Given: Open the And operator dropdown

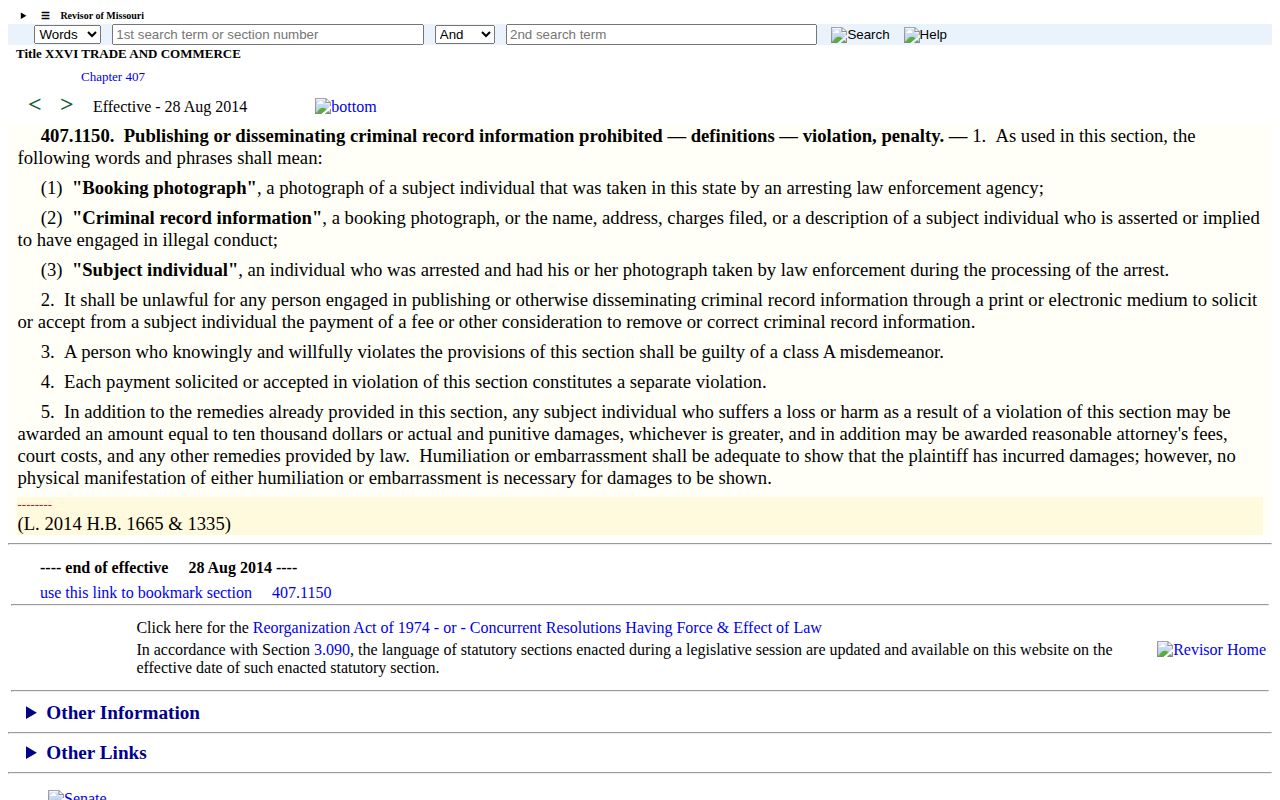Looking at the screenshot, I should click(x=465, y=35).
